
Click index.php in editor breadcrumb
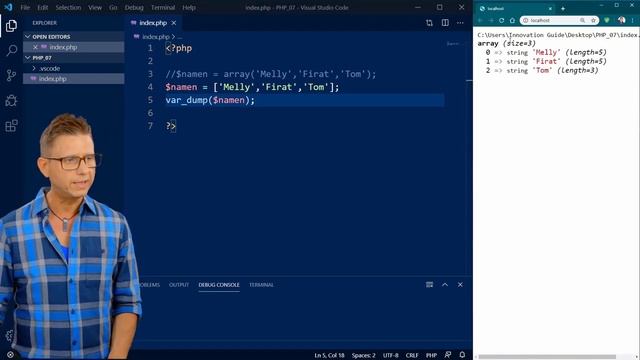(156, 37)
